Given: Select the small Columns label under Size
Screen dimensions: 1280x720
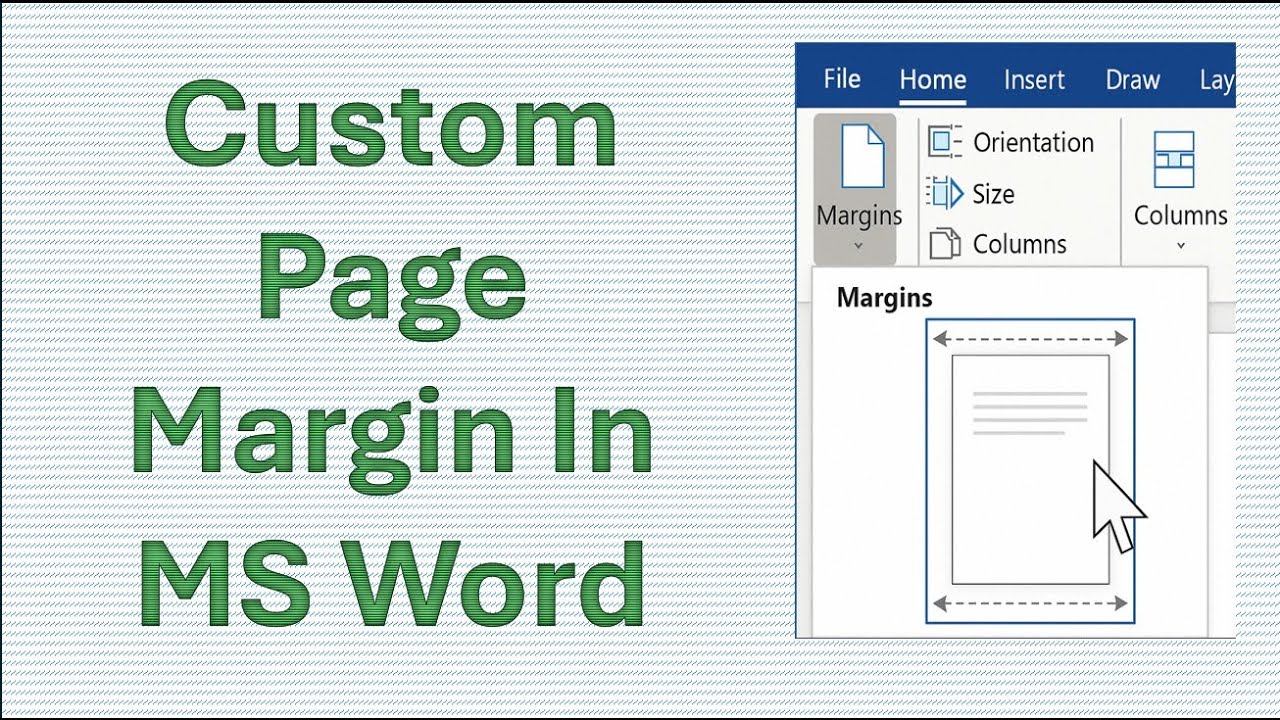Looking at the screenshot, I should [x=1019, y=244].
